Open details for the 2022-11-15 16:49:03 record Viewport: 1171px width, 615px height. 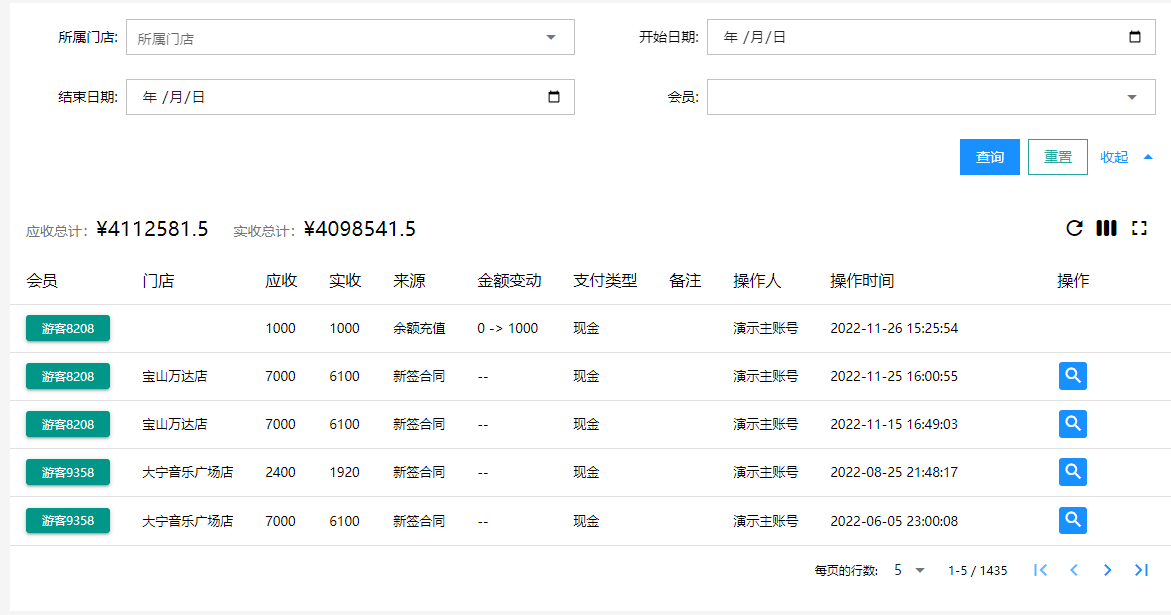point(1072,424)
